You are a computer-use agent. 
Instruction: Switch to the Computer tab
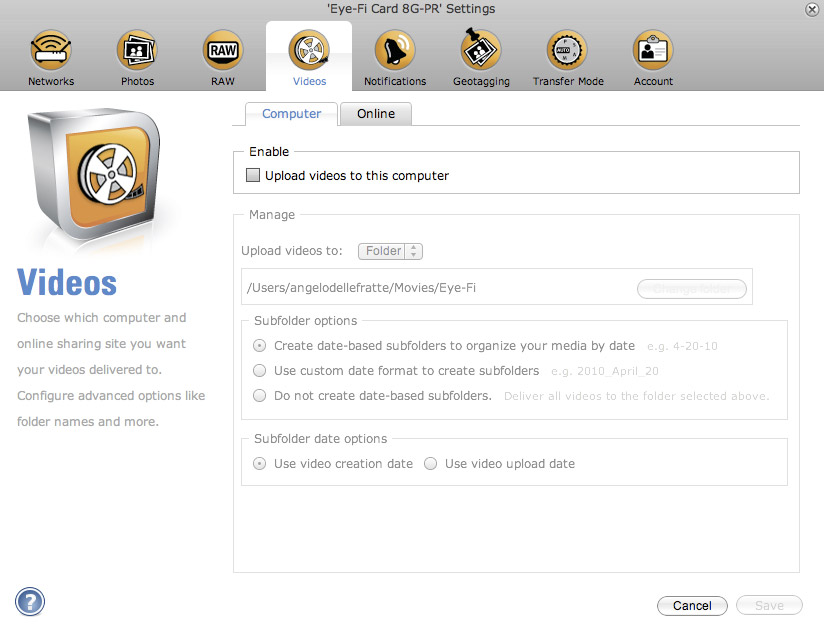pos(292,114)
